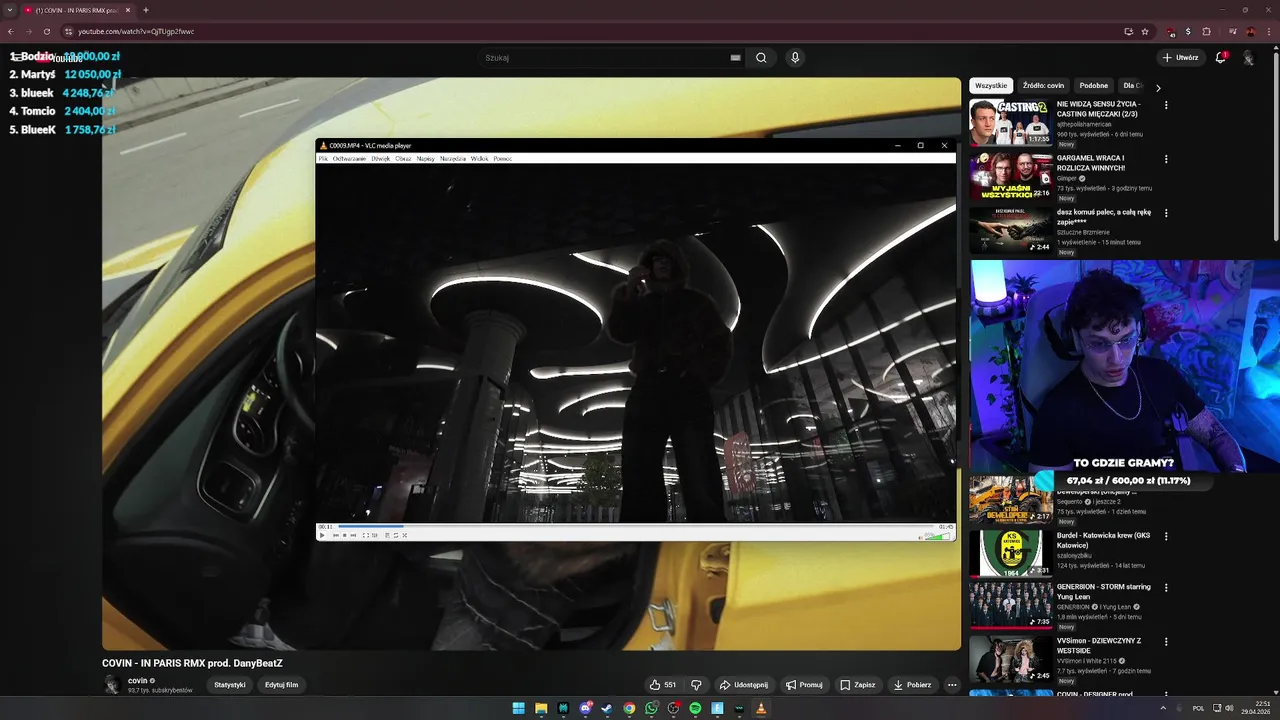Open options for Burdel - Katowicka krew video
Image resolution: width=1280 pixels, height=720 pixels.
click(1166, 536)
